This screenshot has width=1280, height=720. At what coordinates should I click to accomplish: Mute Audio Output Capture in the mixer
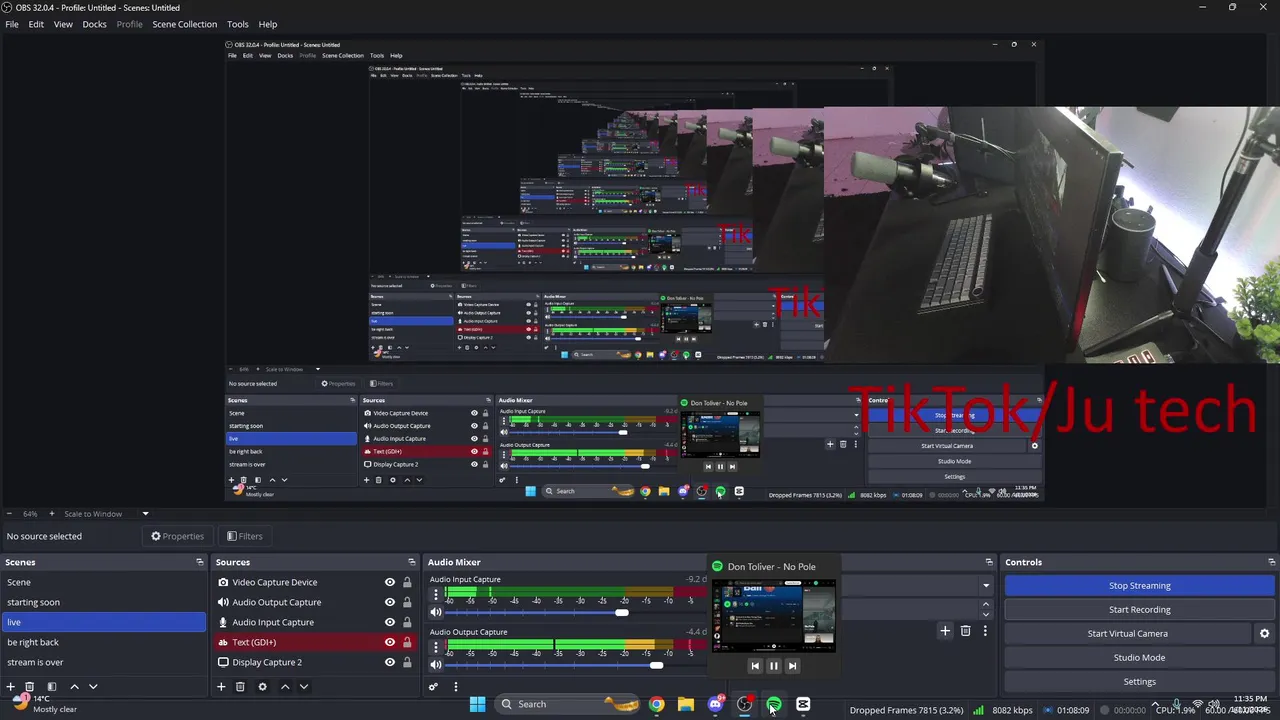click(436, 665)
